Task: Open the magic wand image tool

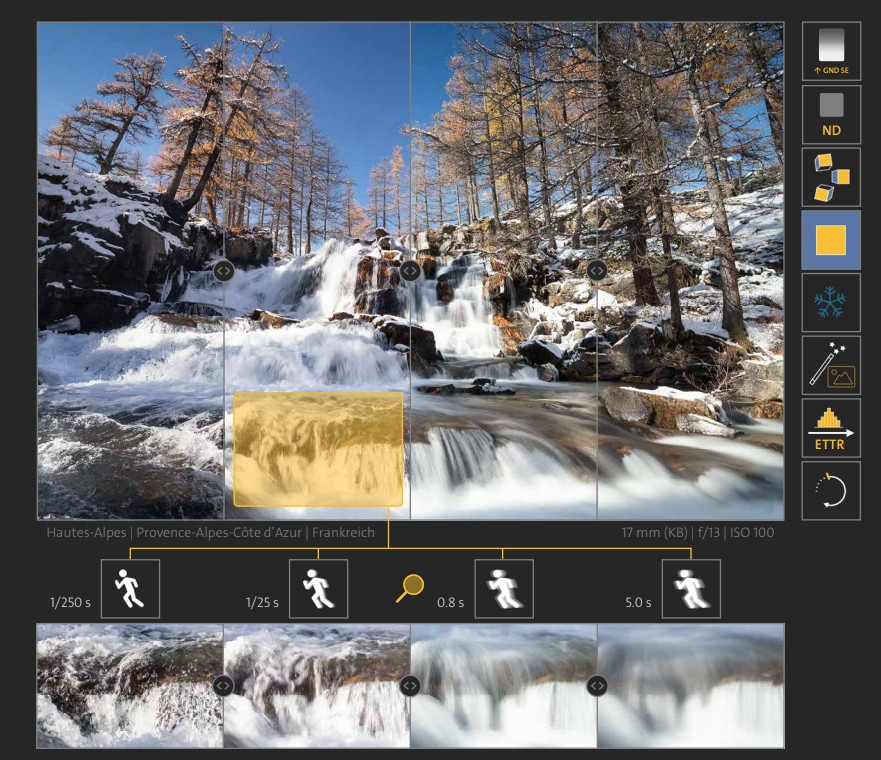Action: (831, 365)
